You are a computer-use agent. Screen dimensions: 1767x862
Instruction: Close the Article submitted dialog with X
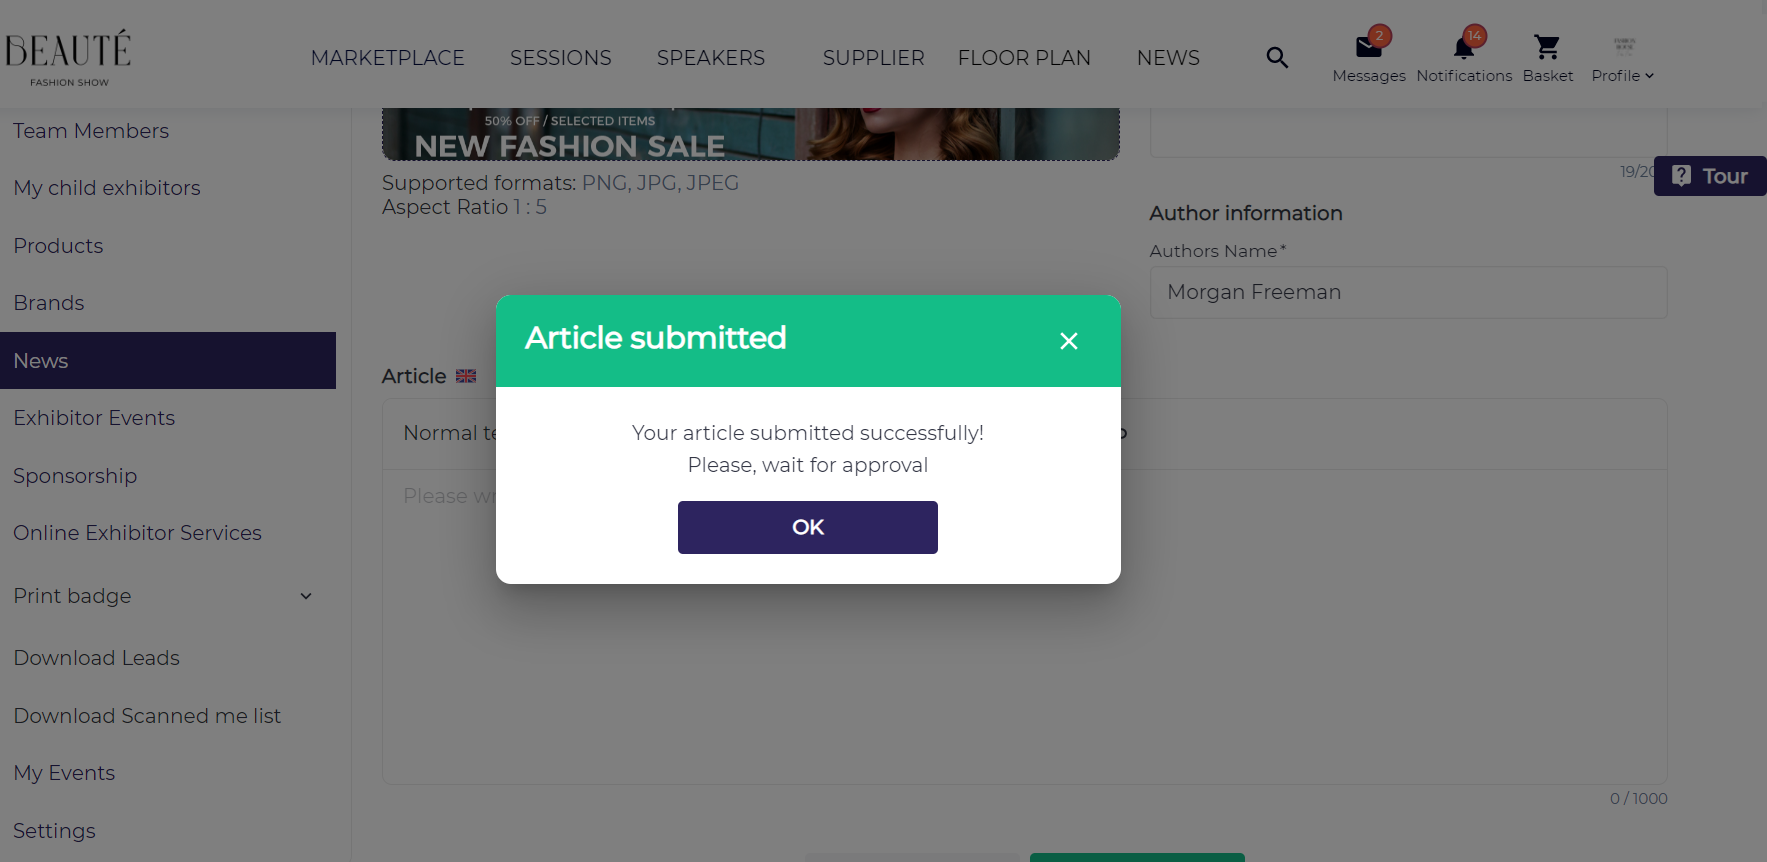(x=1069, y=341)
